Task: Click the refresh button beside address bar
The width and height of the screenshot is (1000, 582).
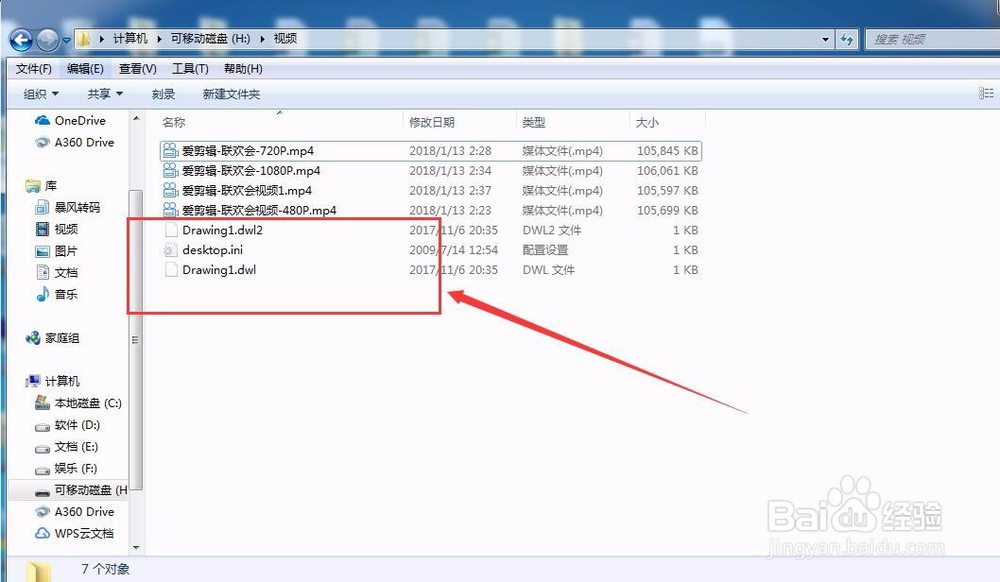Action: [847, 40]
